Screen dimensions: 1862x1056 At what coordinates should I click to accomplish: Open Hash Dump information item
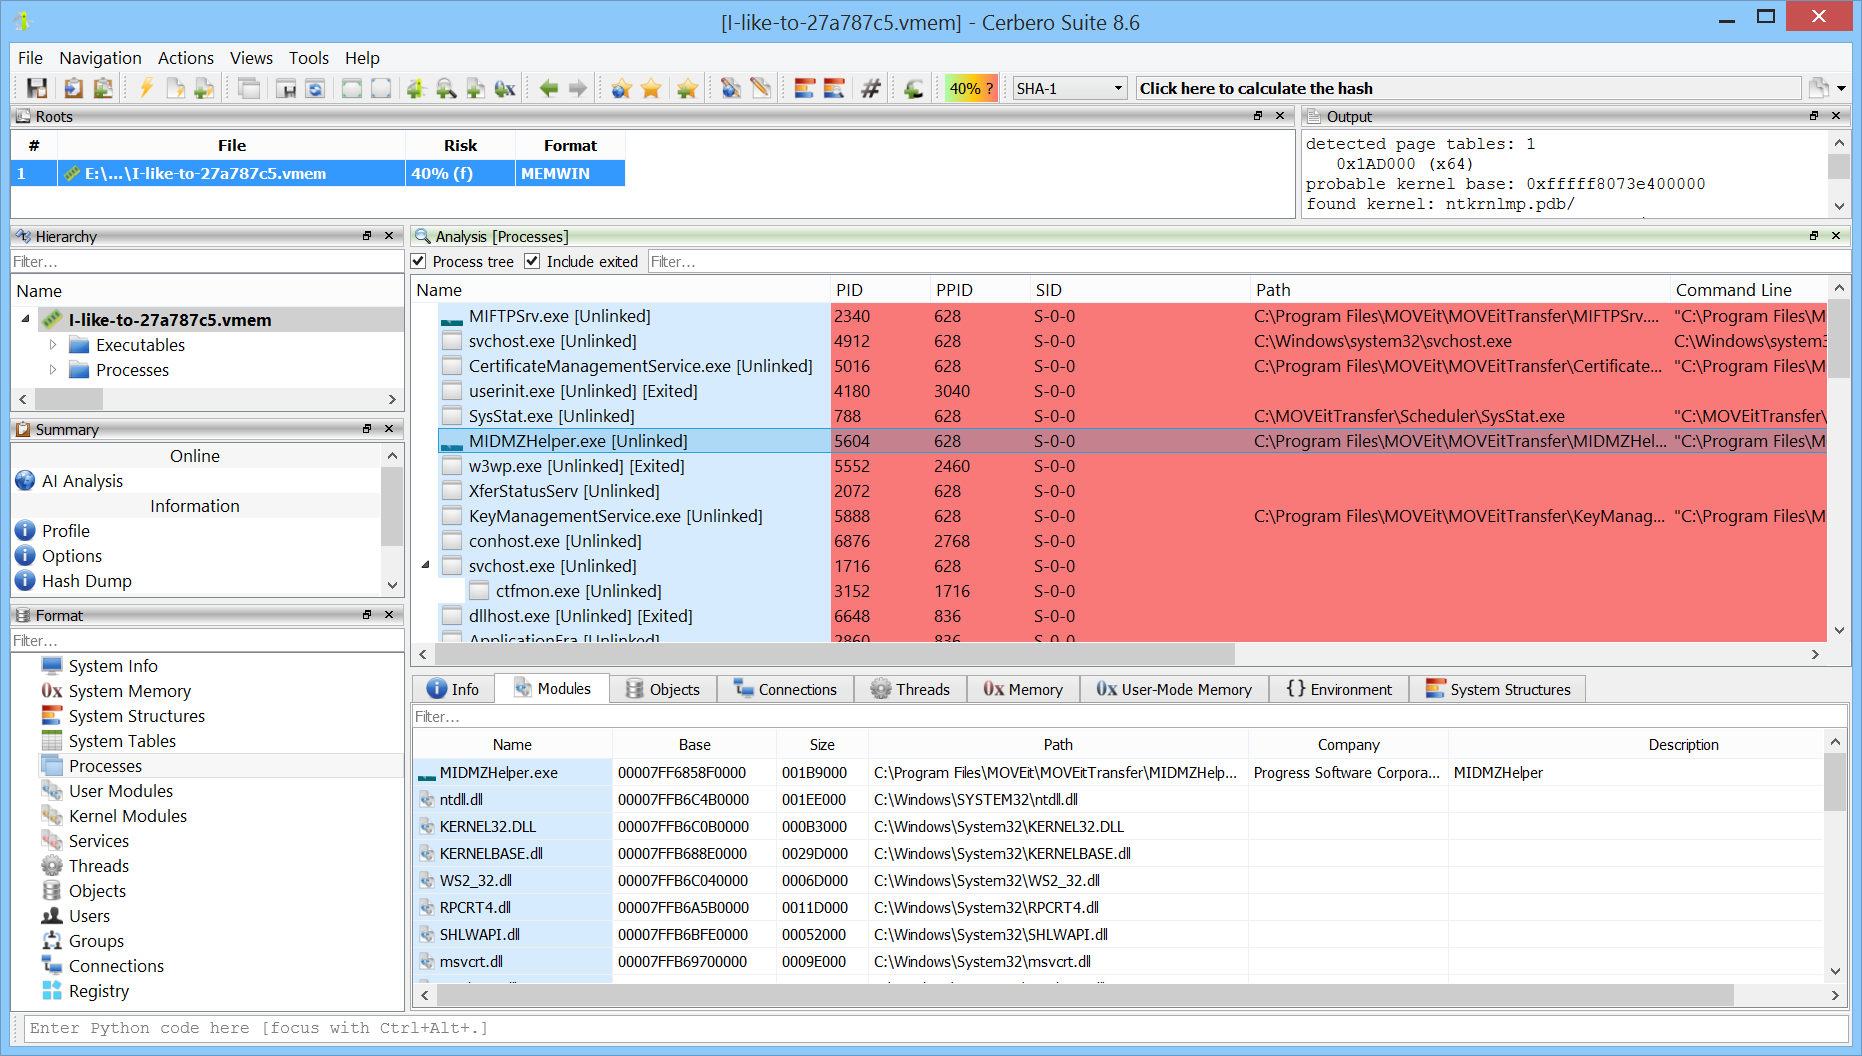[x=86, y=581]
